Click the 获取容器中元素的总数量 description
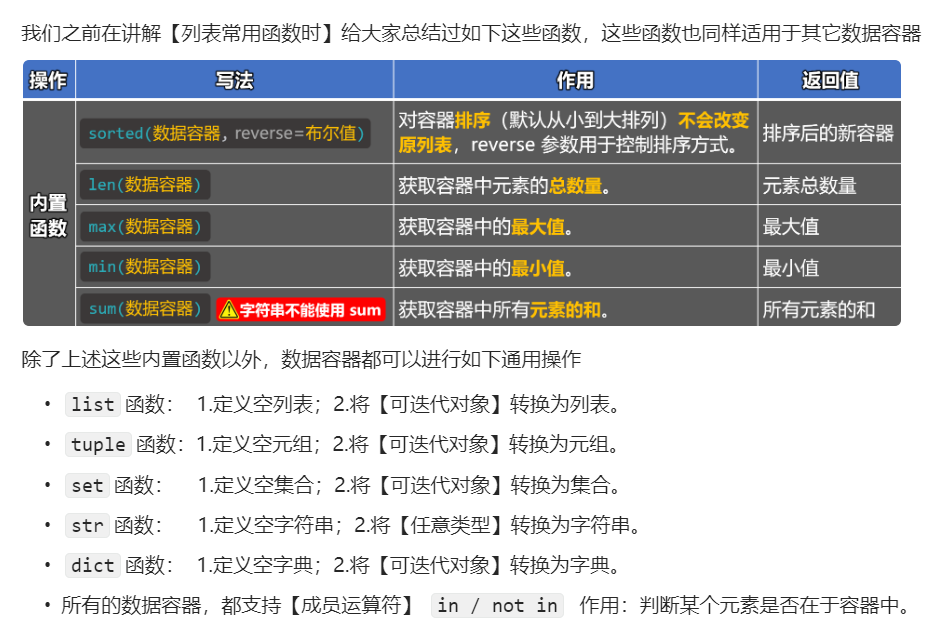Screen dimensions: 950x634 (x=504, y=185)
